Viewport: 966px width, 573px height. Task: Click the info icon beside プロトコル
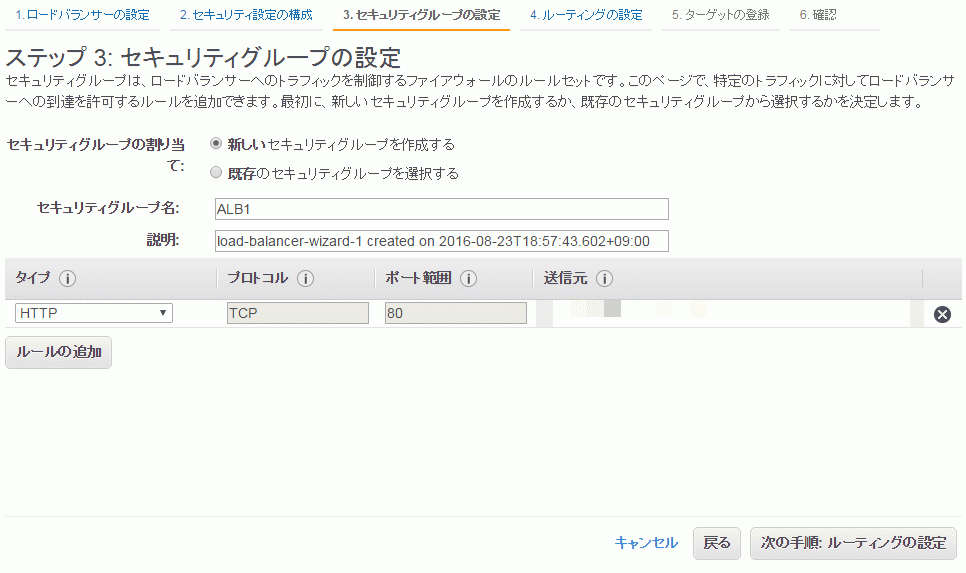tap(306, 278)
